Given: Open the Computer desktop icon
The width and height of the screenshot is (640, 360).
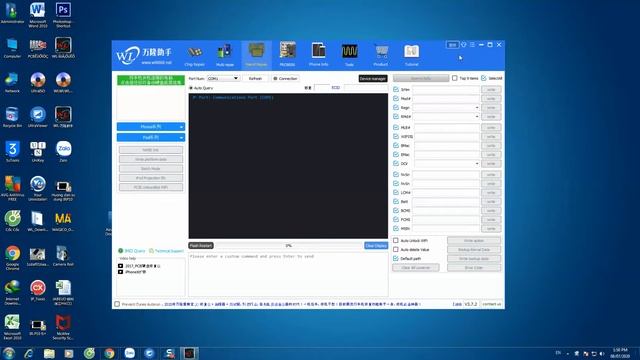Looking at the screenshot, I should click(x=12, y=48).
